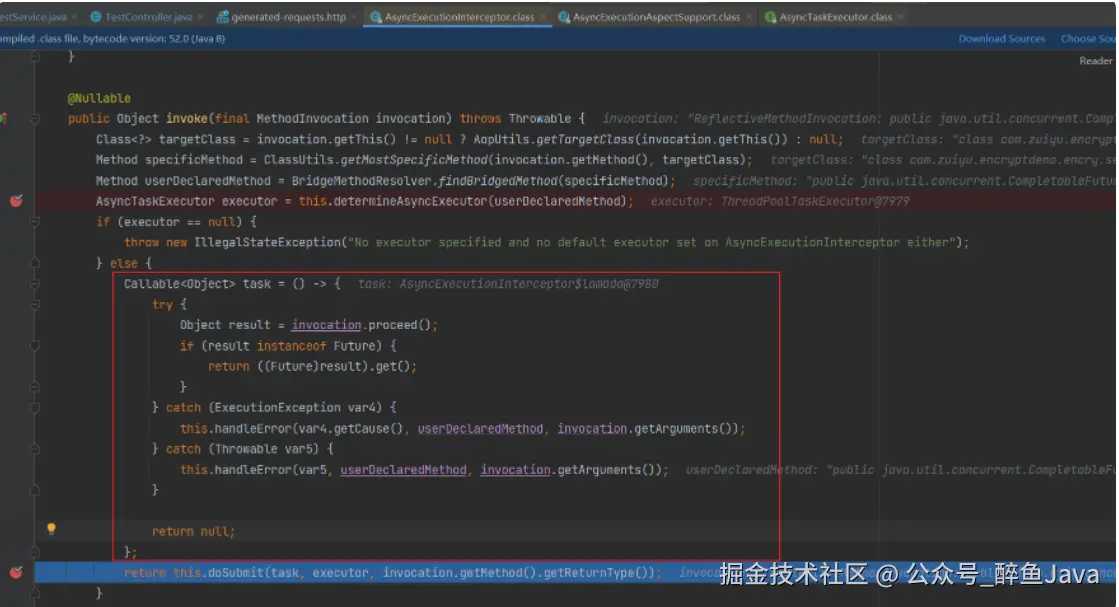The width and height of the screenshot is (1119, 607).
Task: Switch to the TestController.java tab
Action: click(148, 16)
